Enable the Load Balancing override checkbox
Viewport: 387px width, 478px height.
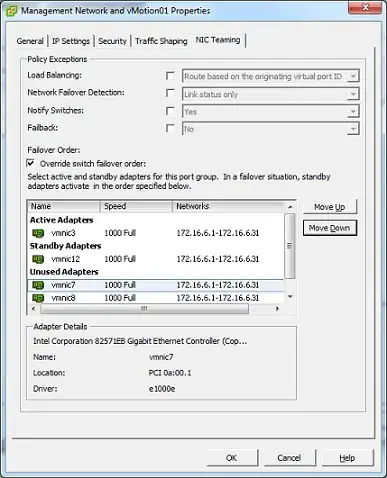point(170,76)
